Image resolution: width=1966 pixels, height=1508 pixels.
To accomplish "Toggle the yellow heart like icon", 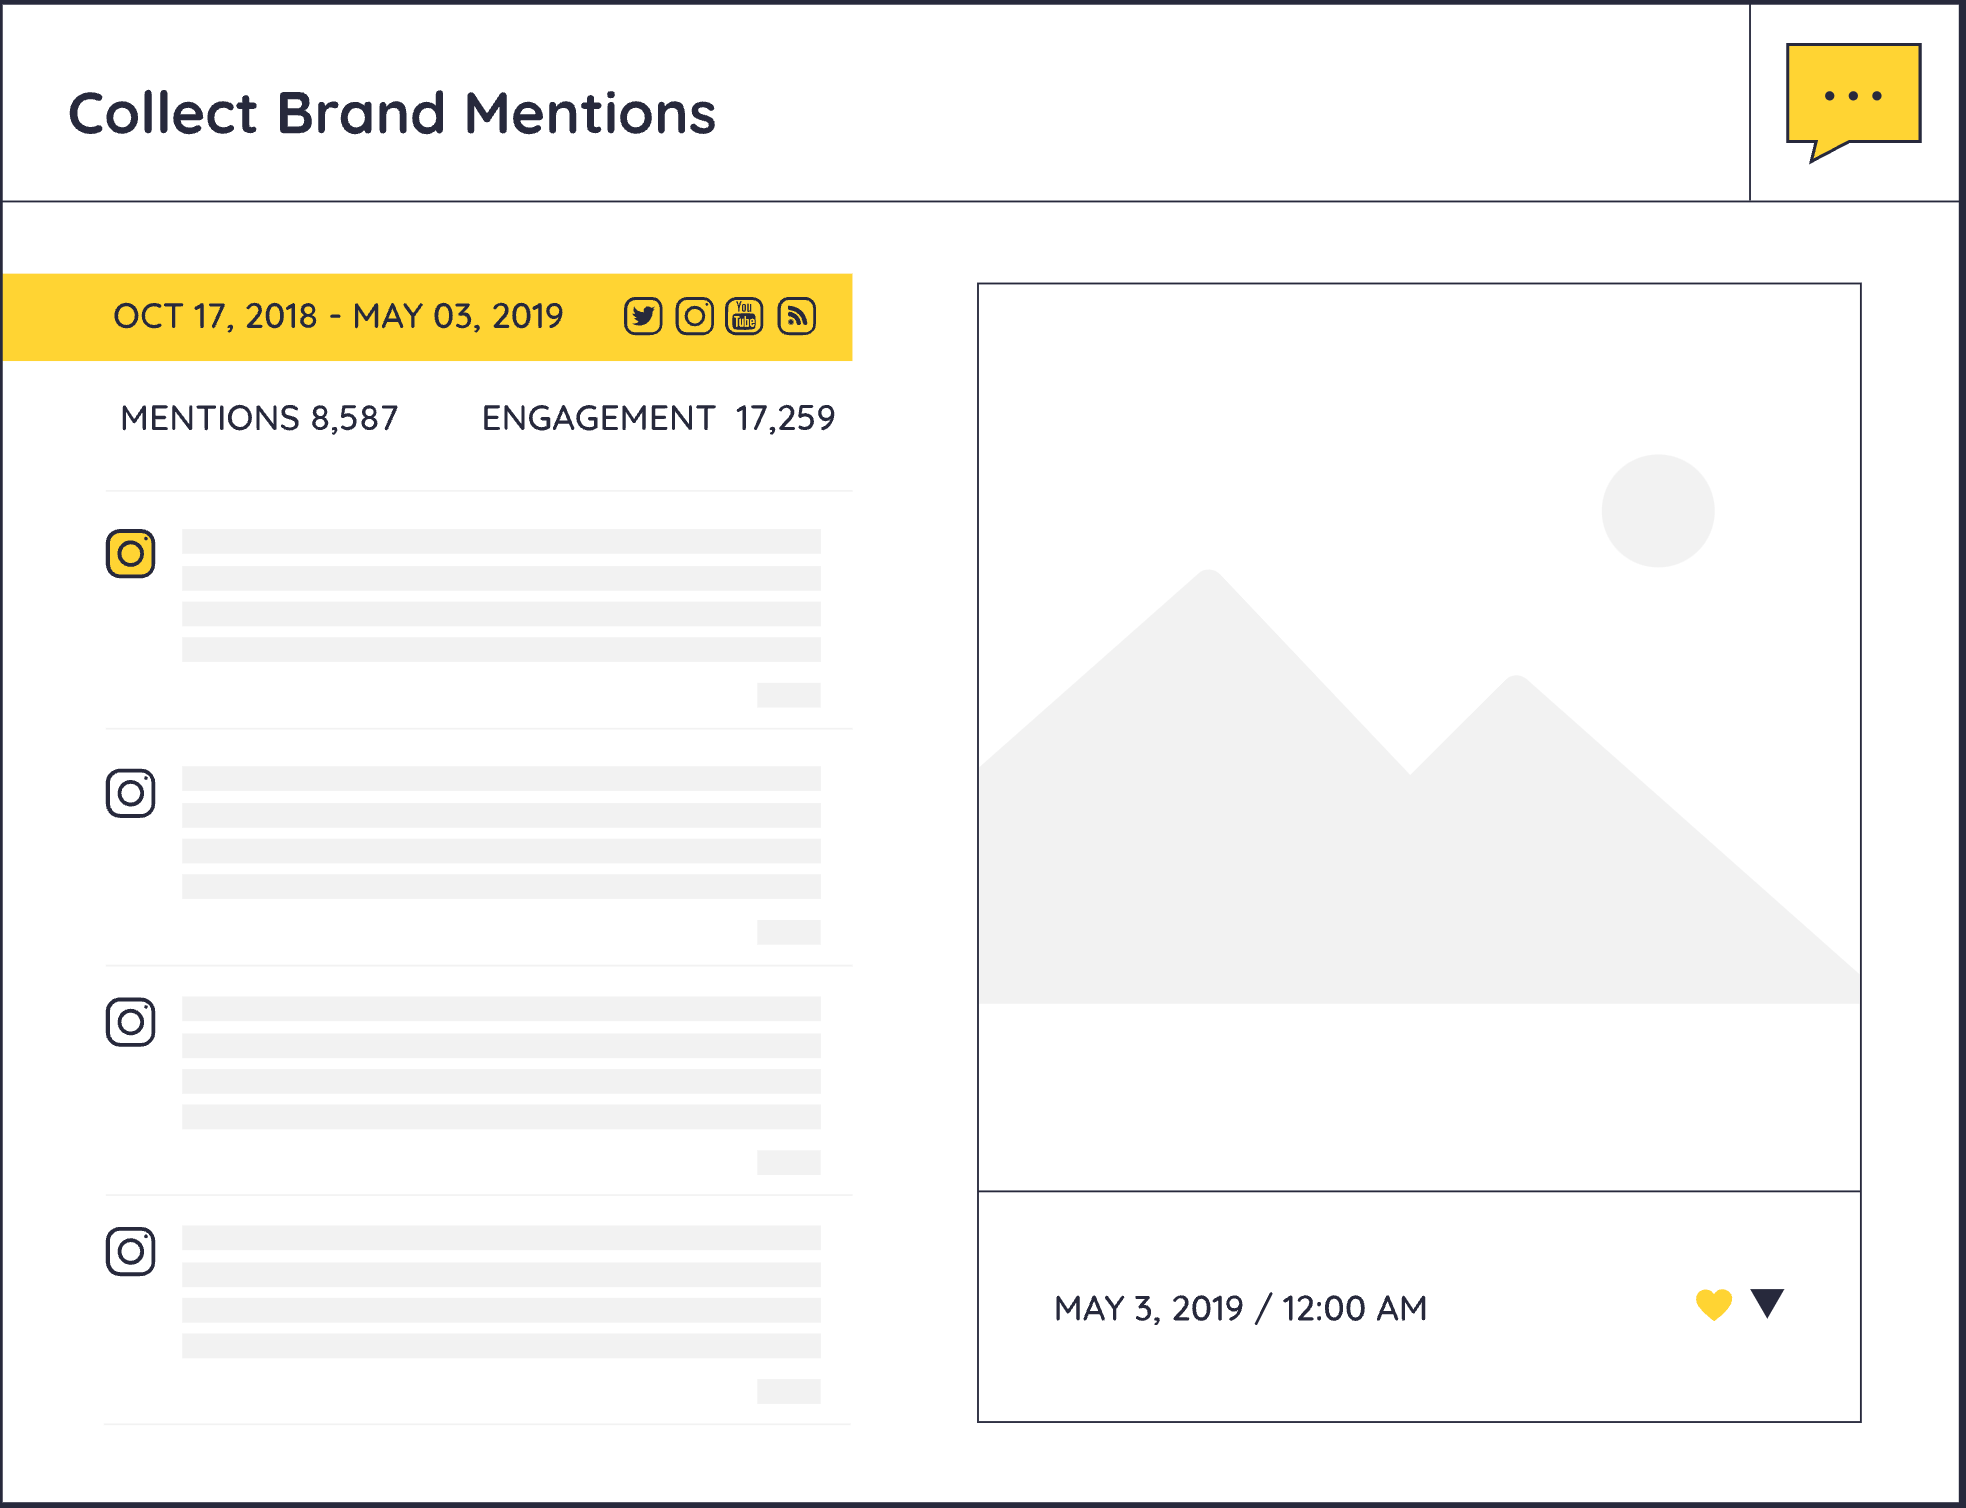I will tap(1713, 1305).
